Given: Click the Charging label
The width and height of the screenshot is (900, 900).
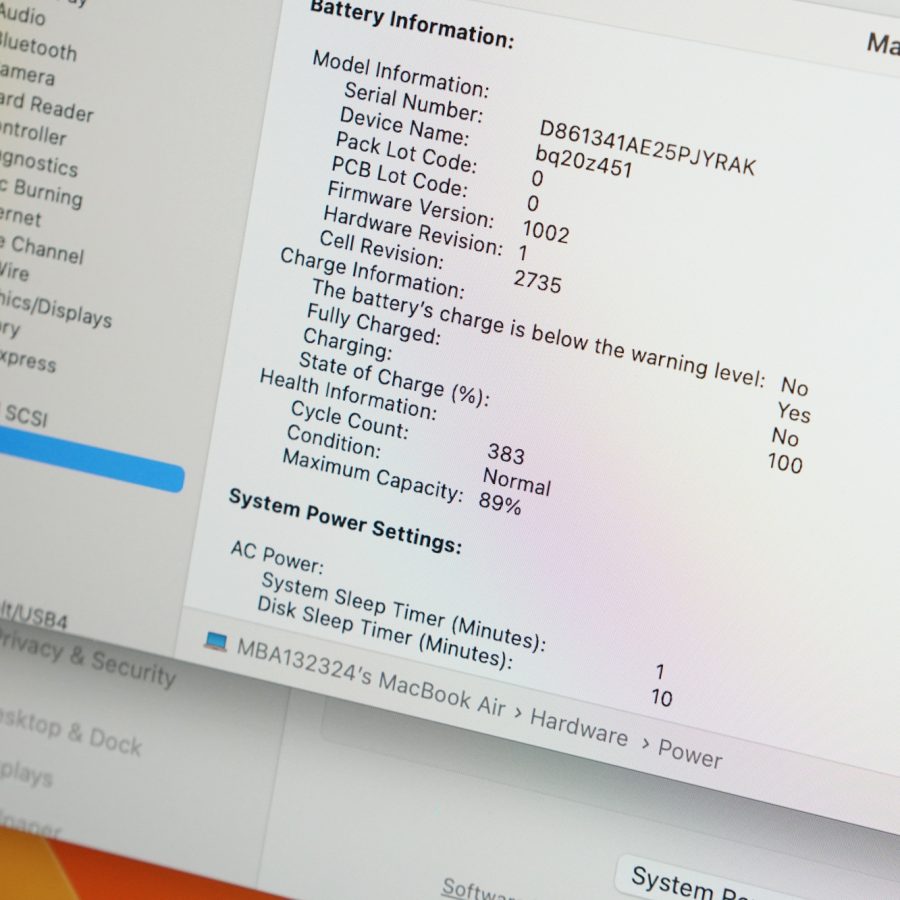Looking at the screenshot, I should pyautogui.click(x=348, y=343).
